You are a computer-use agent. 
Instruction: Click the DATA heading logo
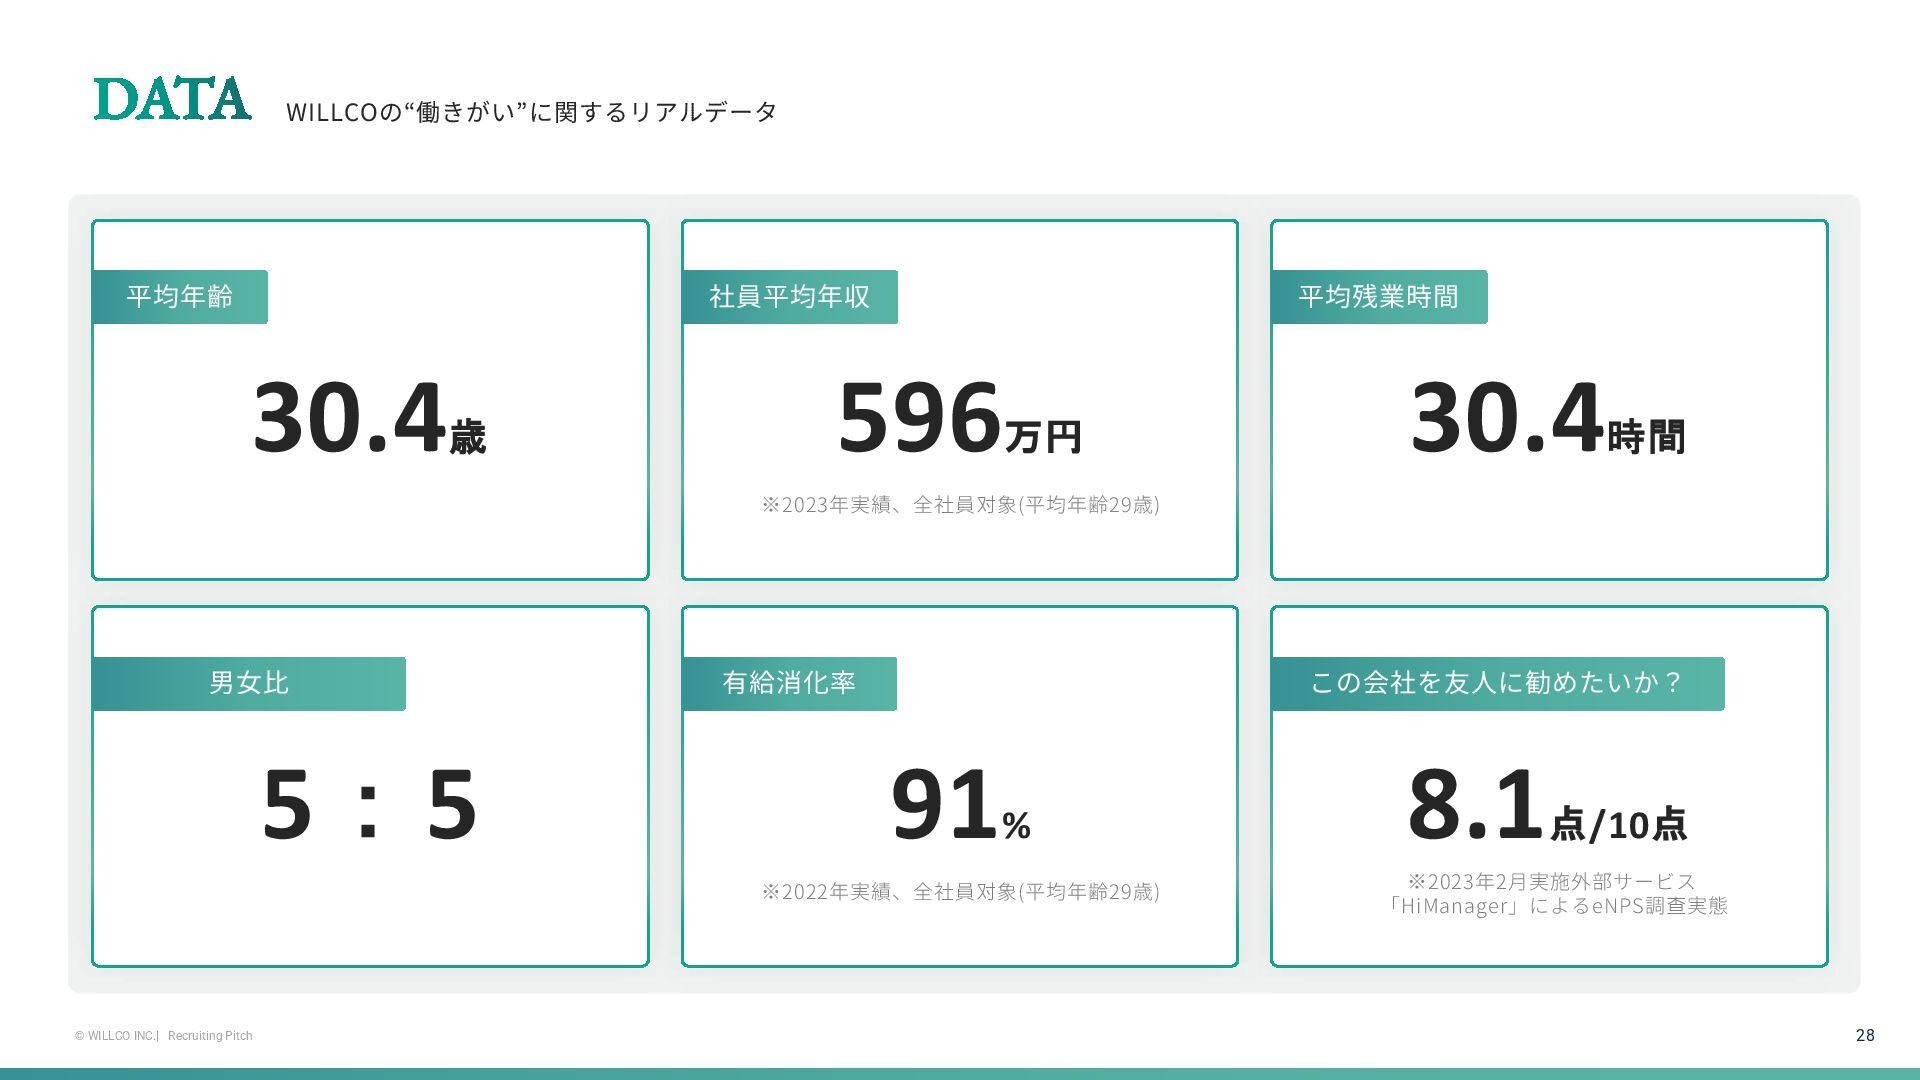pos(172,99)
